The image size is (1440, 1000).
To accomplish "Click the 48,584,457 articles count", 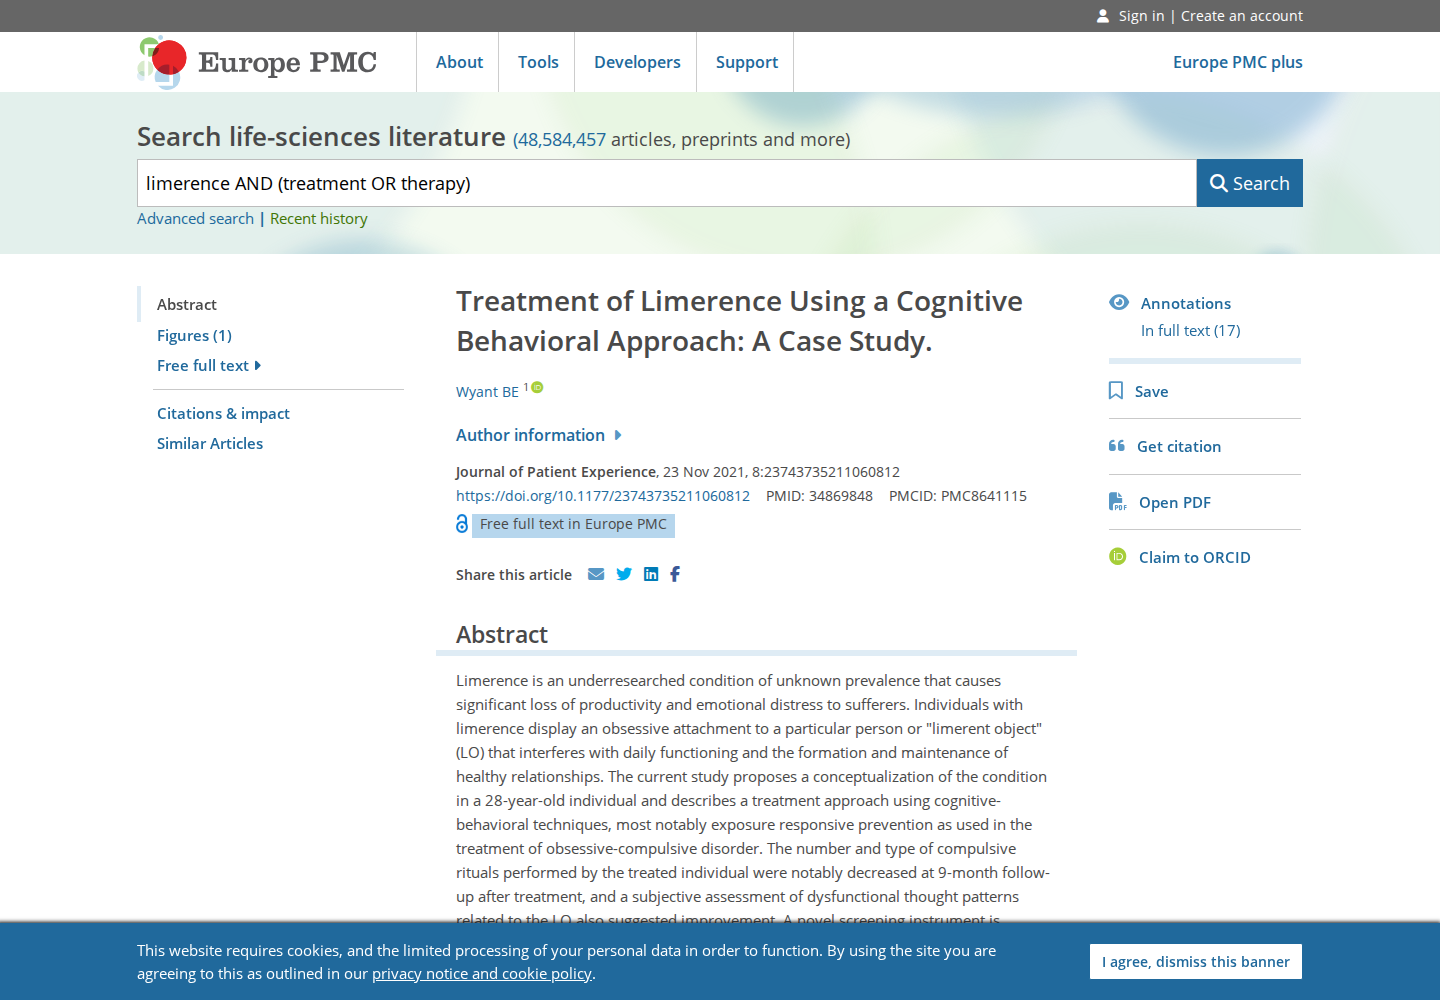I will point(560,140).
